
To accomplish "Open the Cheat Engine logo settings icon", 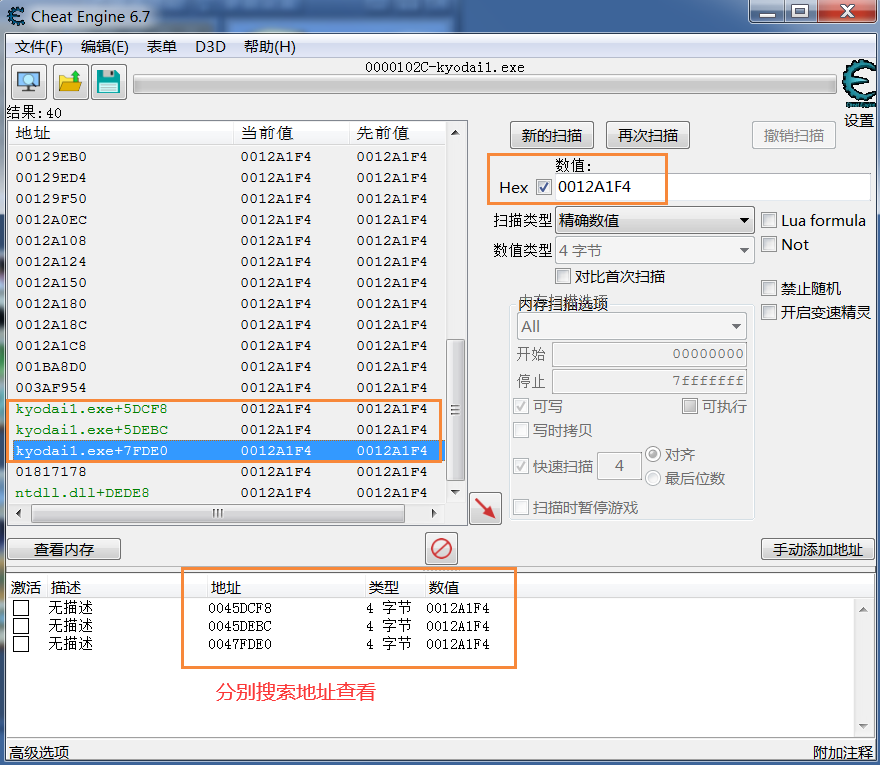I will (859, 84).
